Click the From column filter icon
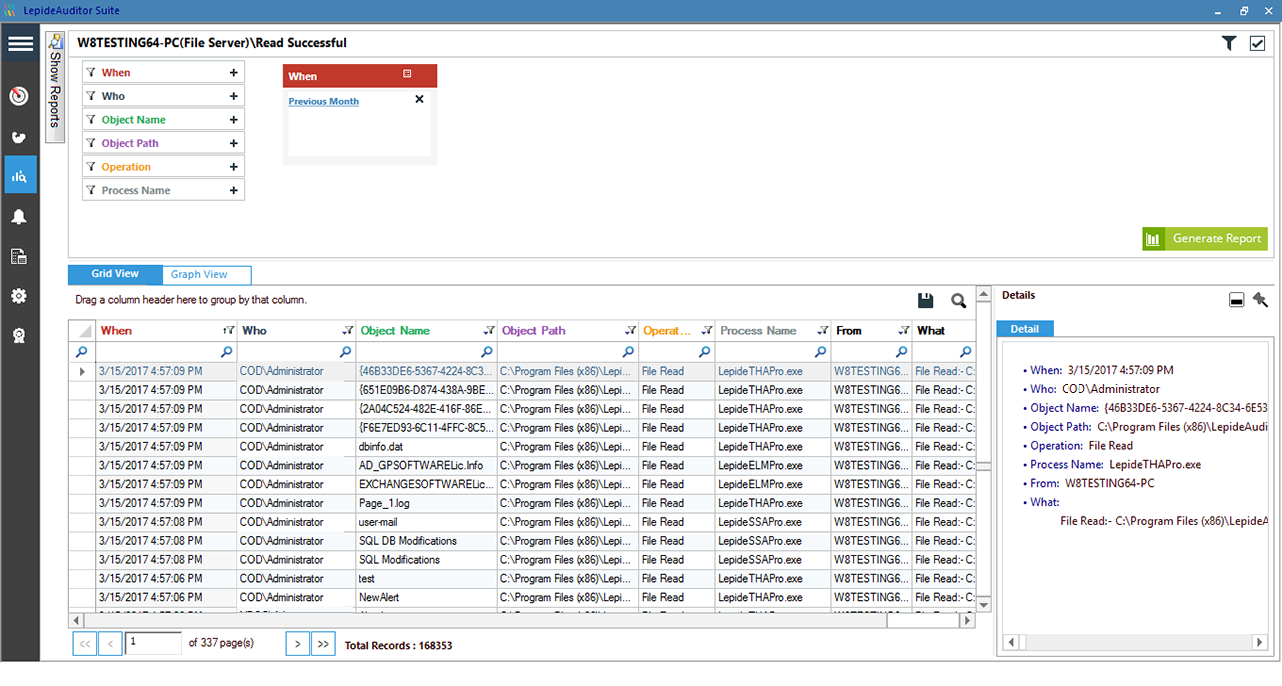This screenshot has width=1282, height=686. click(x=903, y=331)
